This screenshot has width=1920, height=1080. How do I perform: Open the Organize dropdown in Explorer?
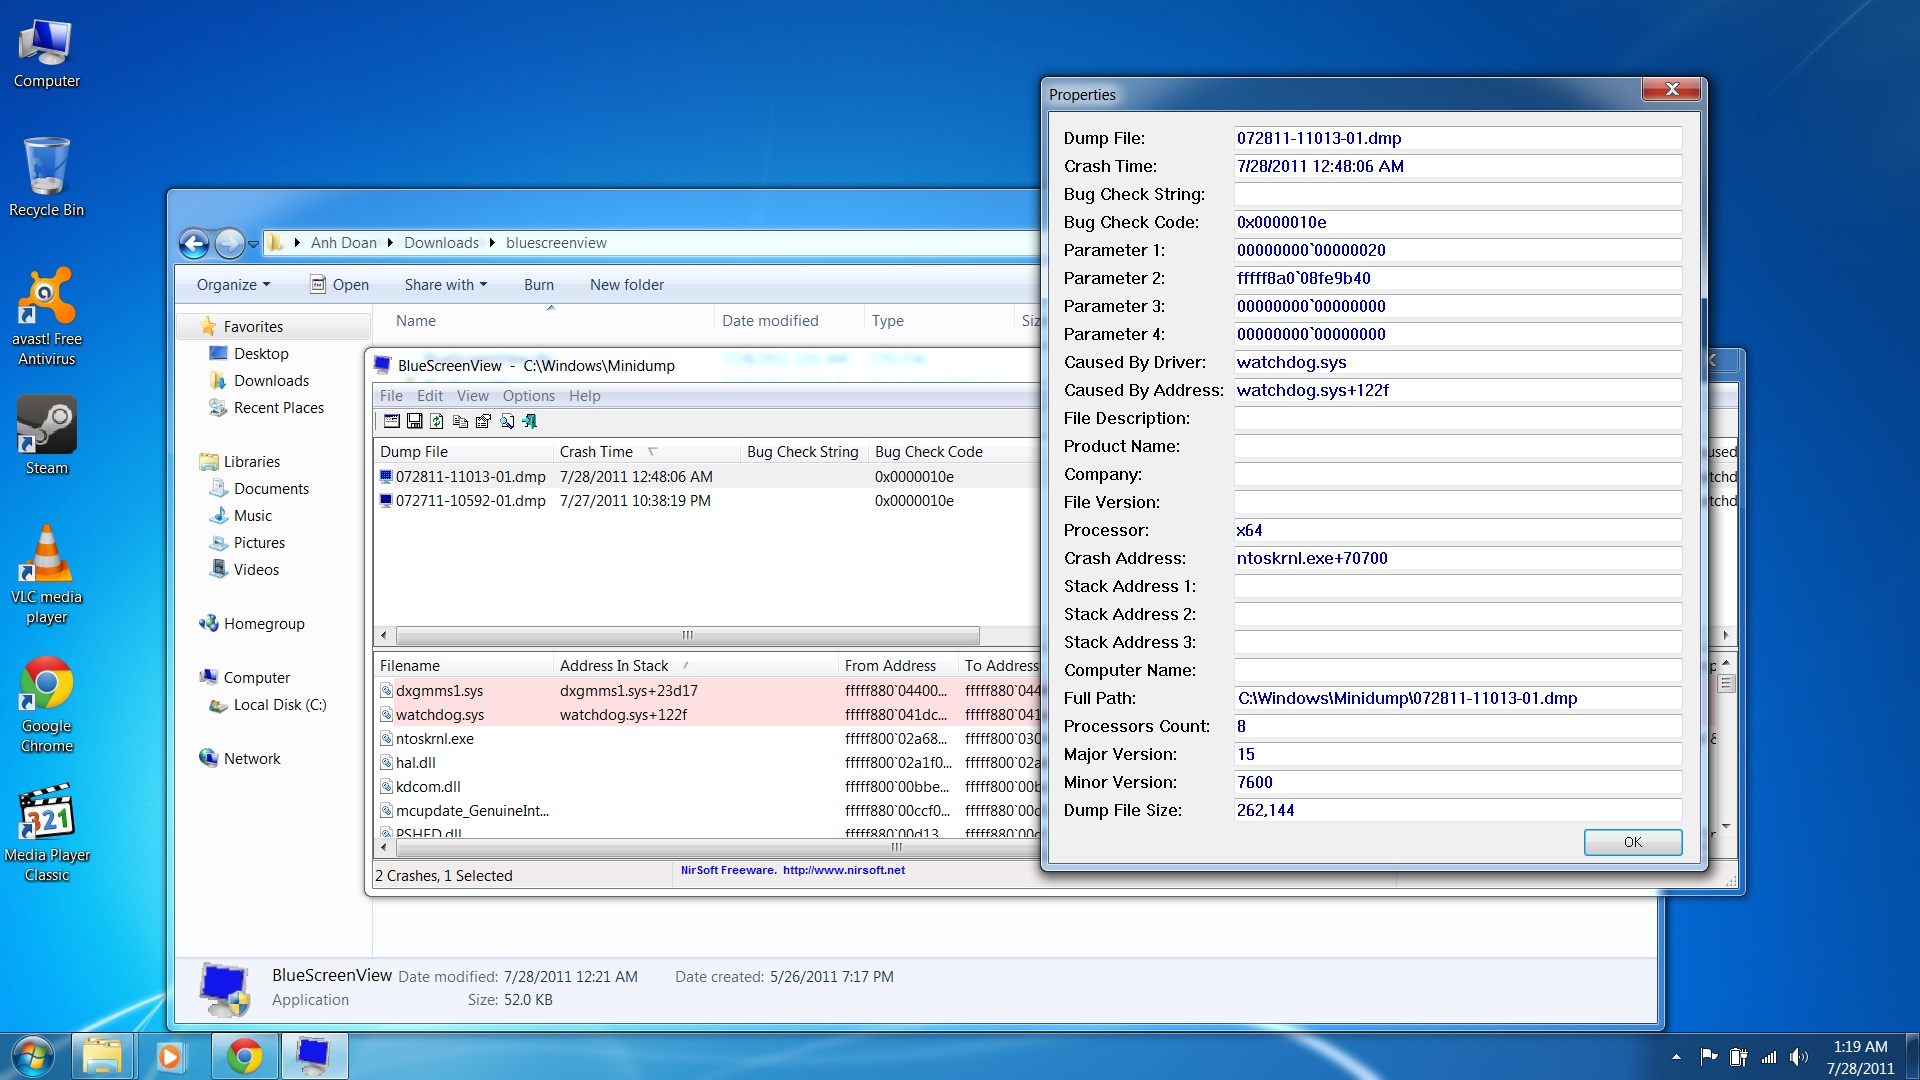point(233,285)
